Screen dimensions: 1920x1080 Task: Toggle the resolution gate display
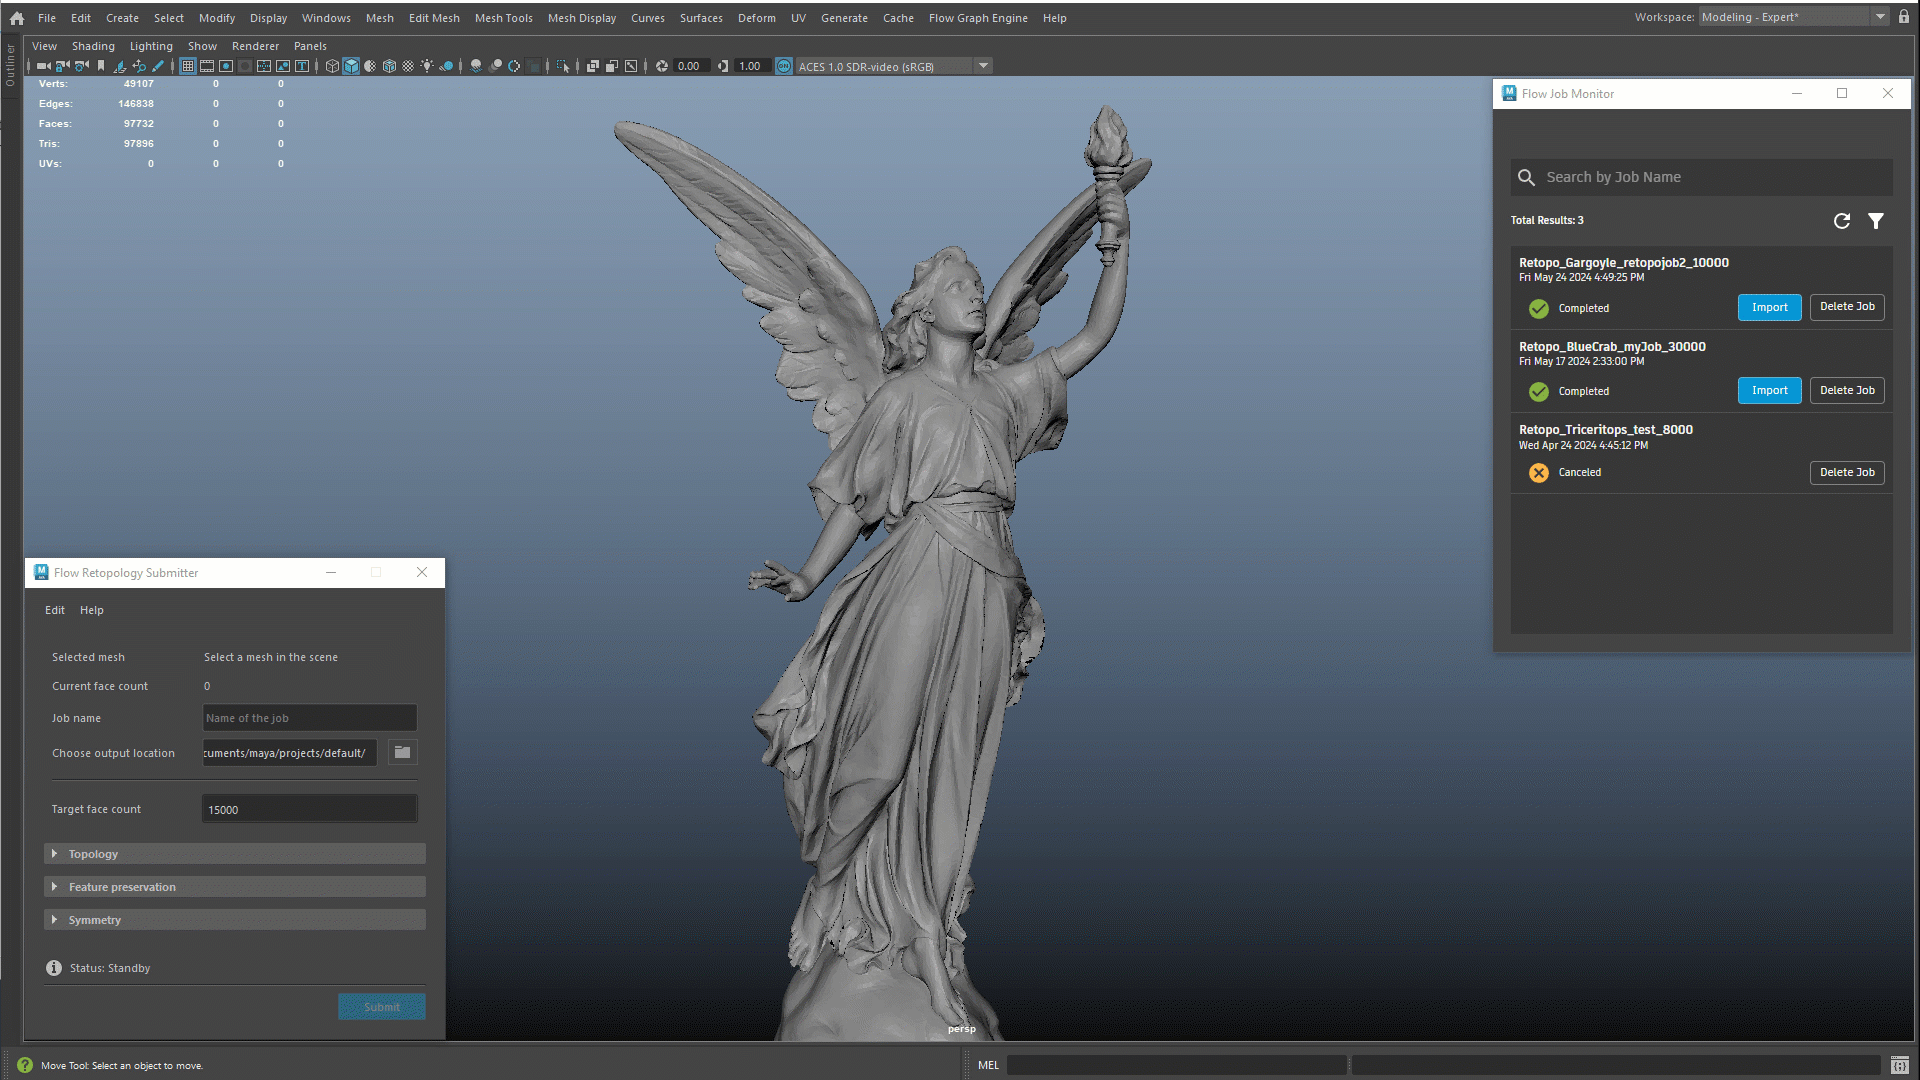click(226, 66)
